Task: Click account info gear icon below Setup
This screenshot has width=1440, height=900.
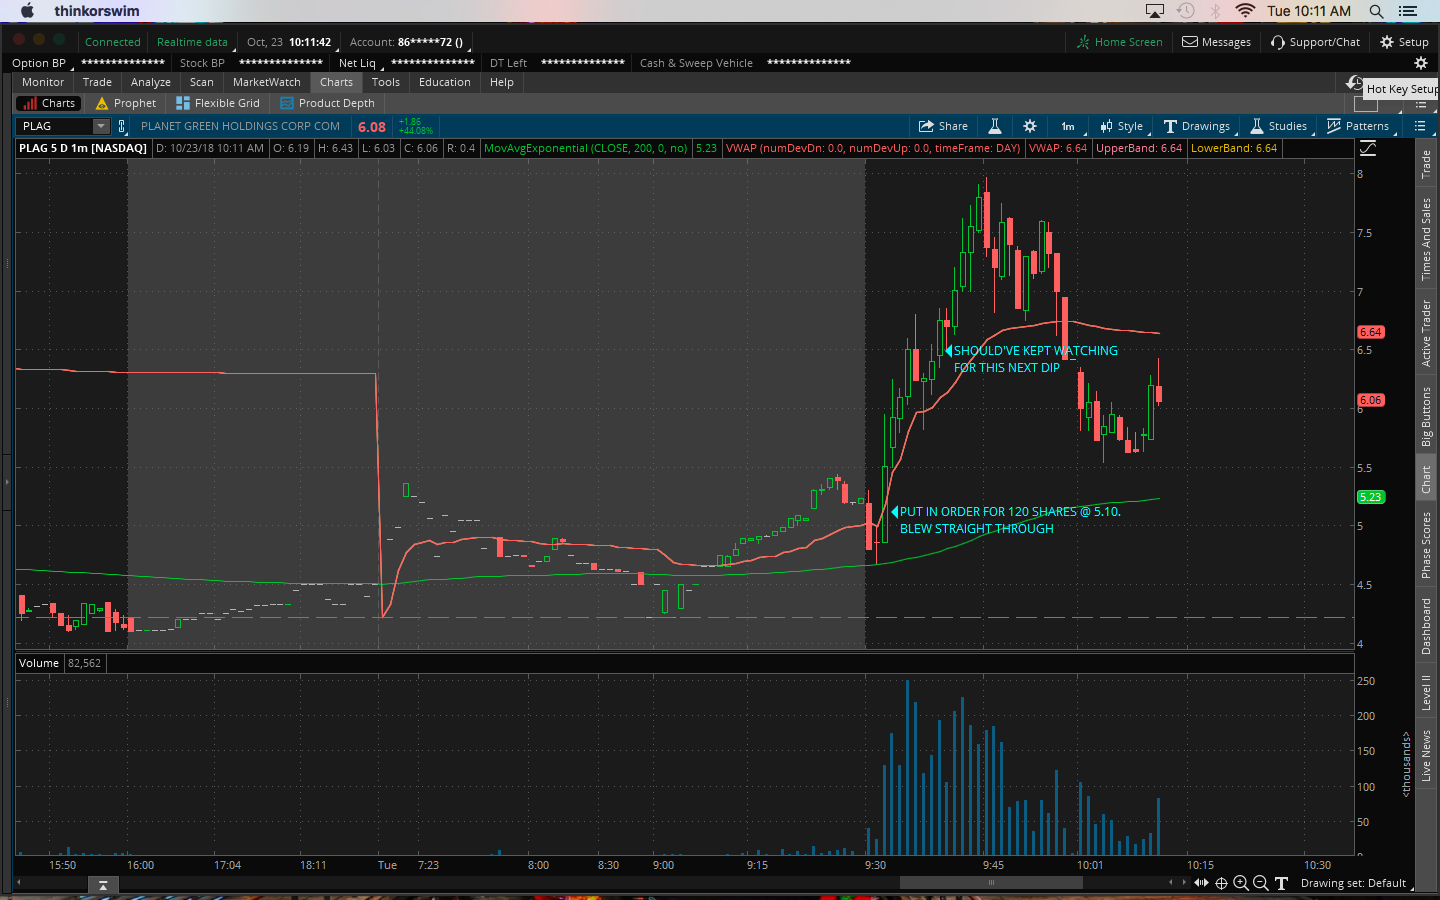Action: click(1420, 63)
